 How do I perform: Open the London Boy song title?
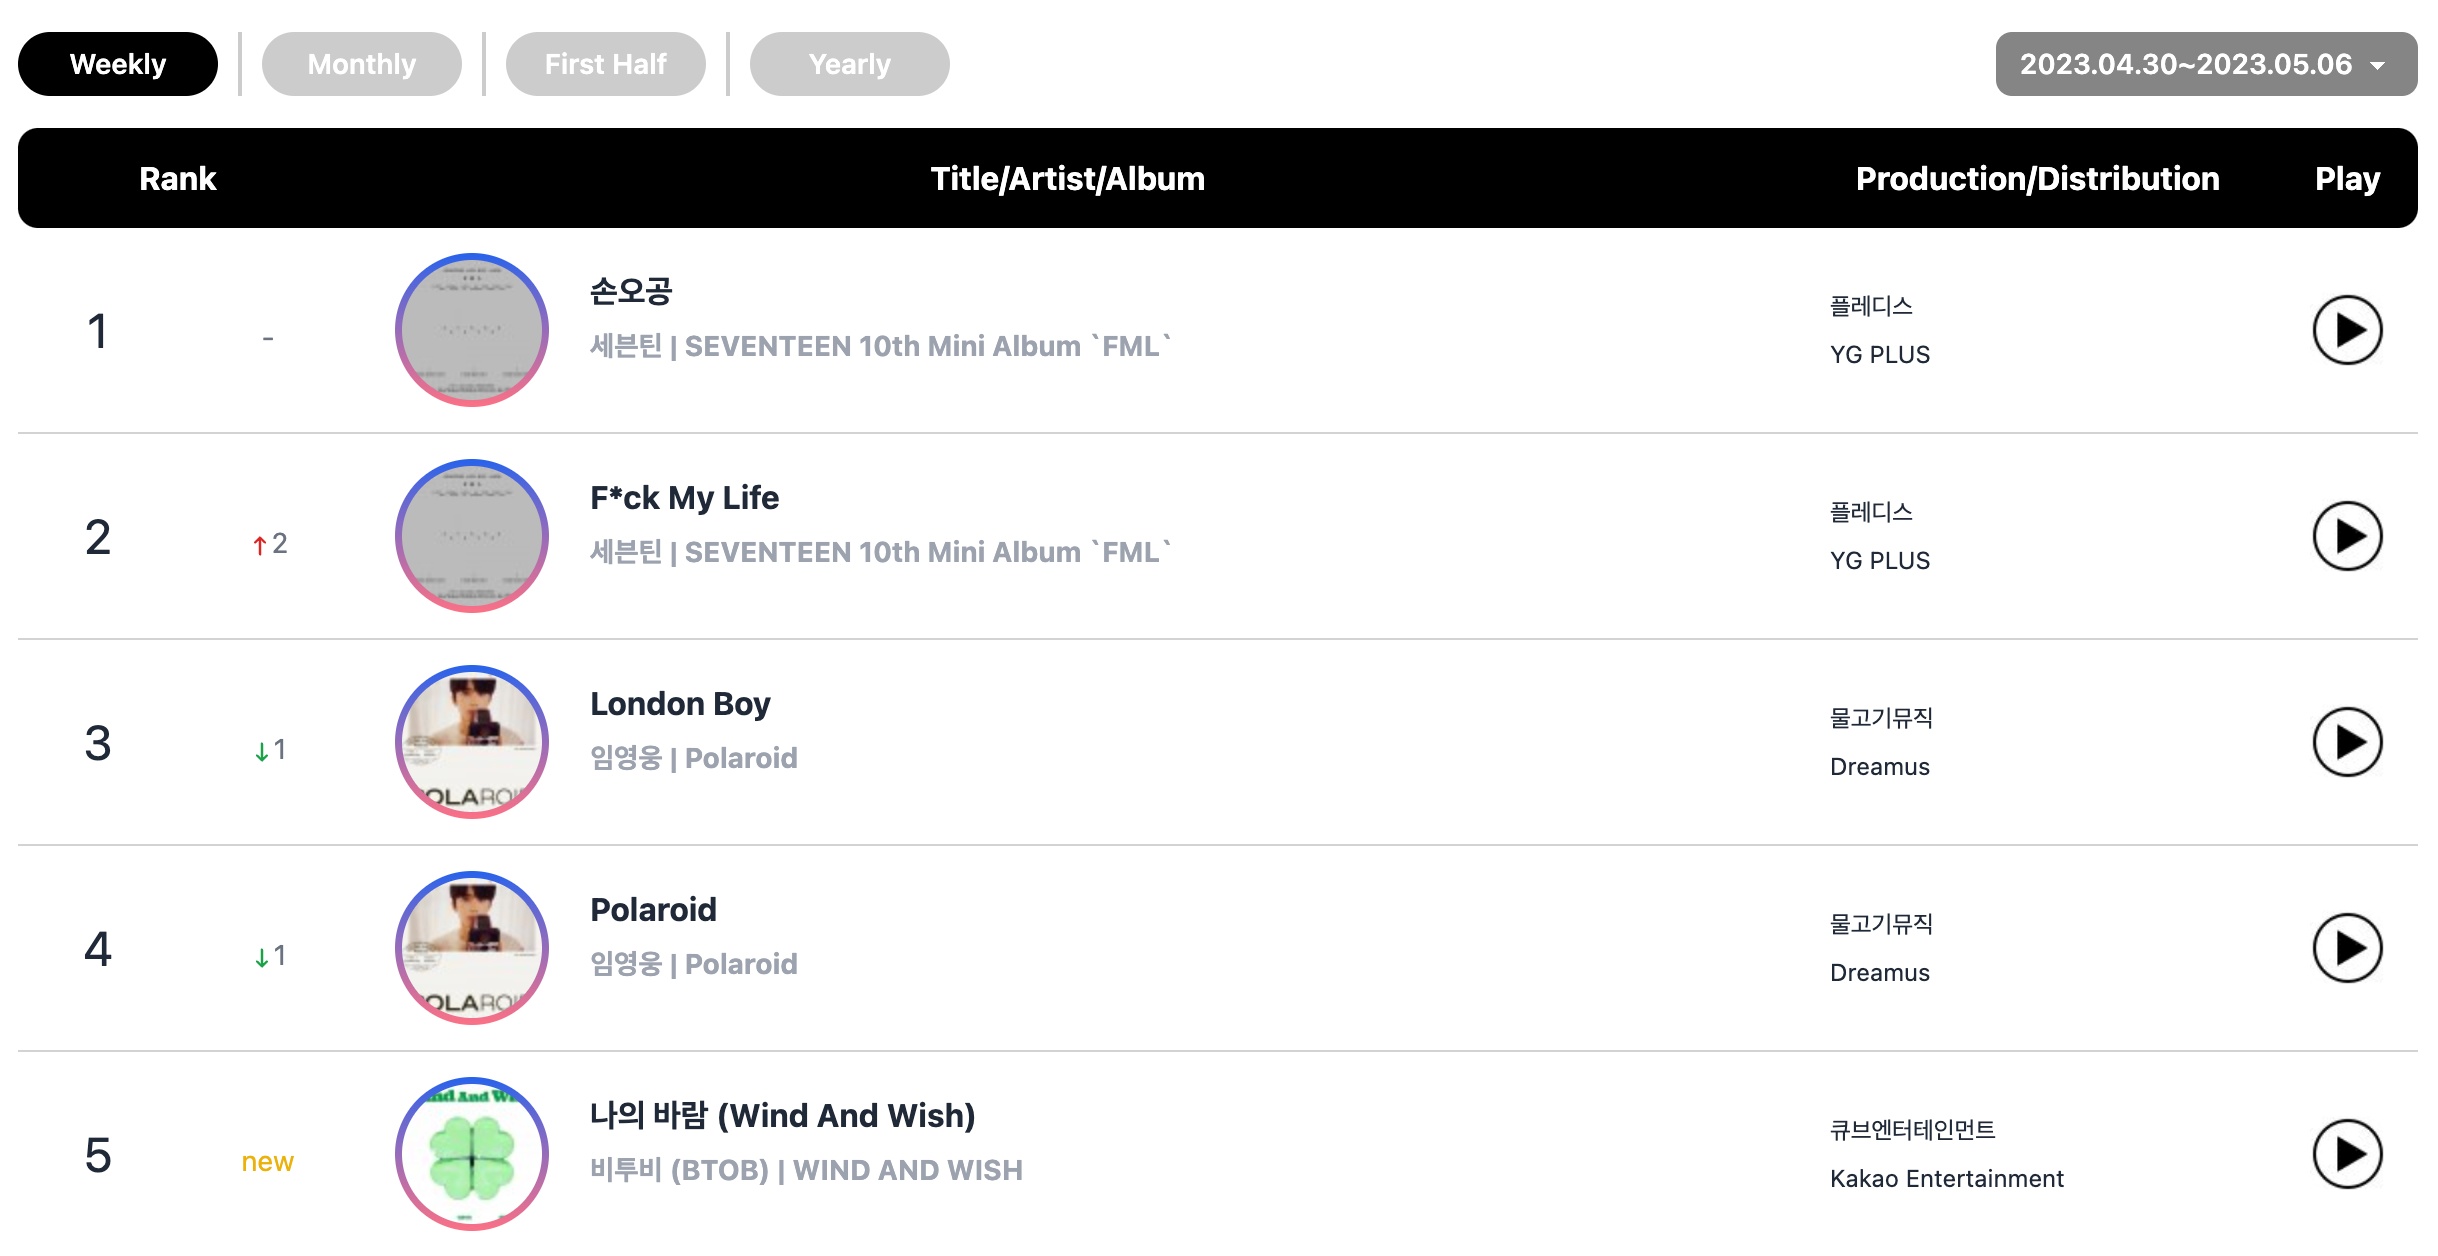coord(680,704)
